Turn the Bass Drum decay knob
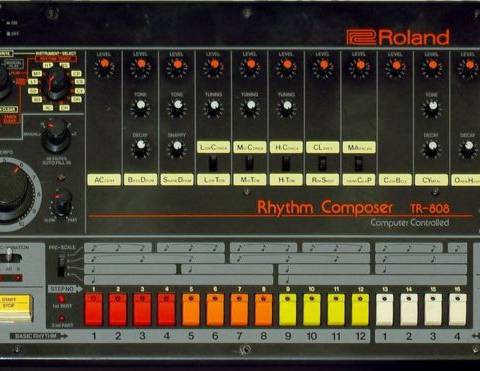The image size is (480, 371). pyautogui.click(x=141, y=148)
